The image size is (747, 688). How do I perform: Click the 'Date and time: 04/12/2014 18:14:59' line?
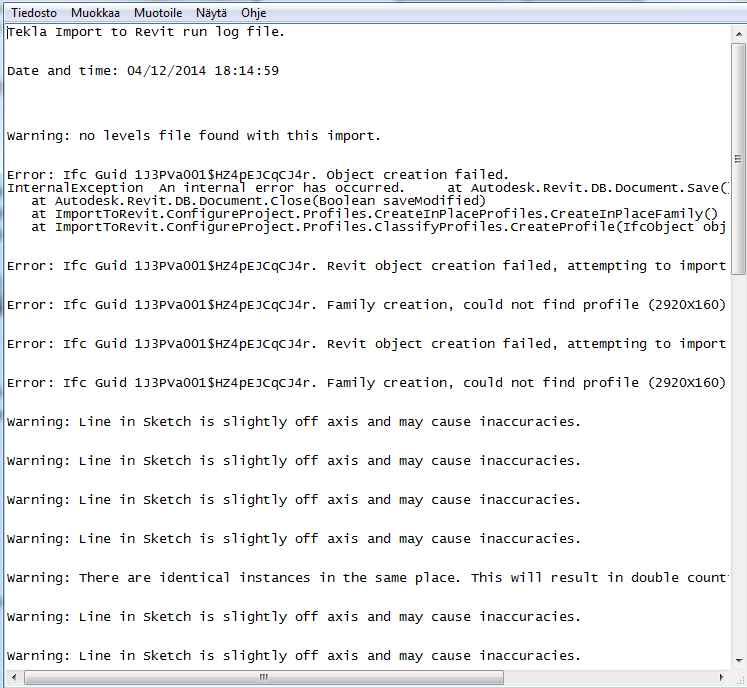pyautogui.click(x=143, y=71)
